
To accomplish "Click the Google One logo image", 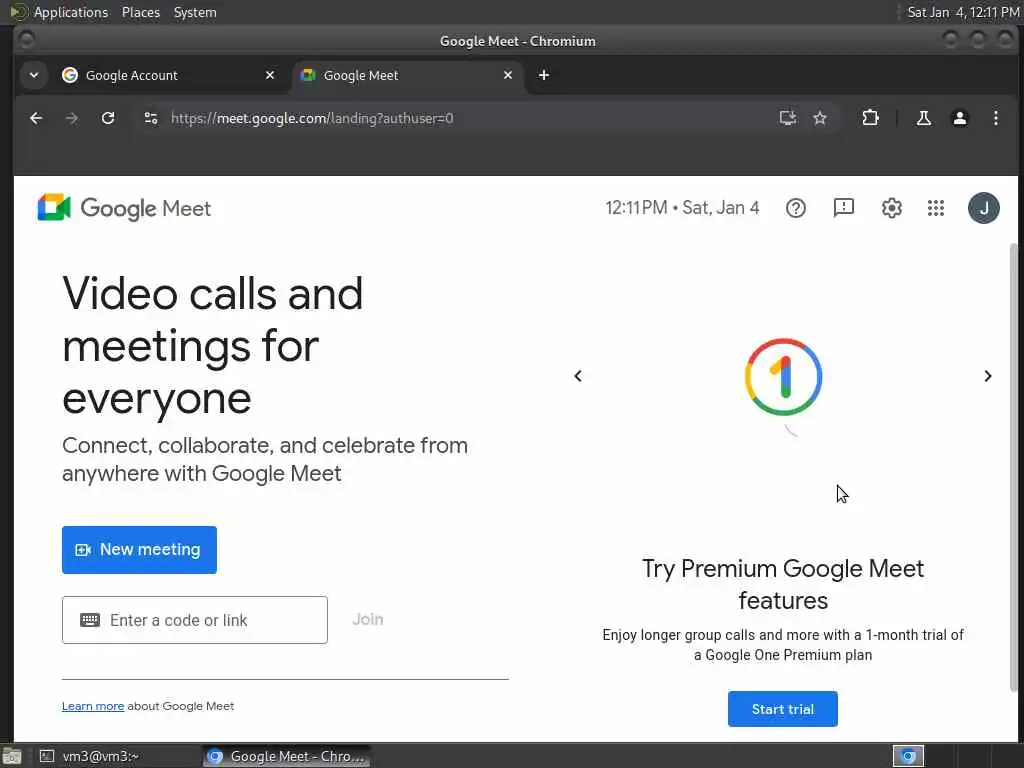I will [783, 377].
